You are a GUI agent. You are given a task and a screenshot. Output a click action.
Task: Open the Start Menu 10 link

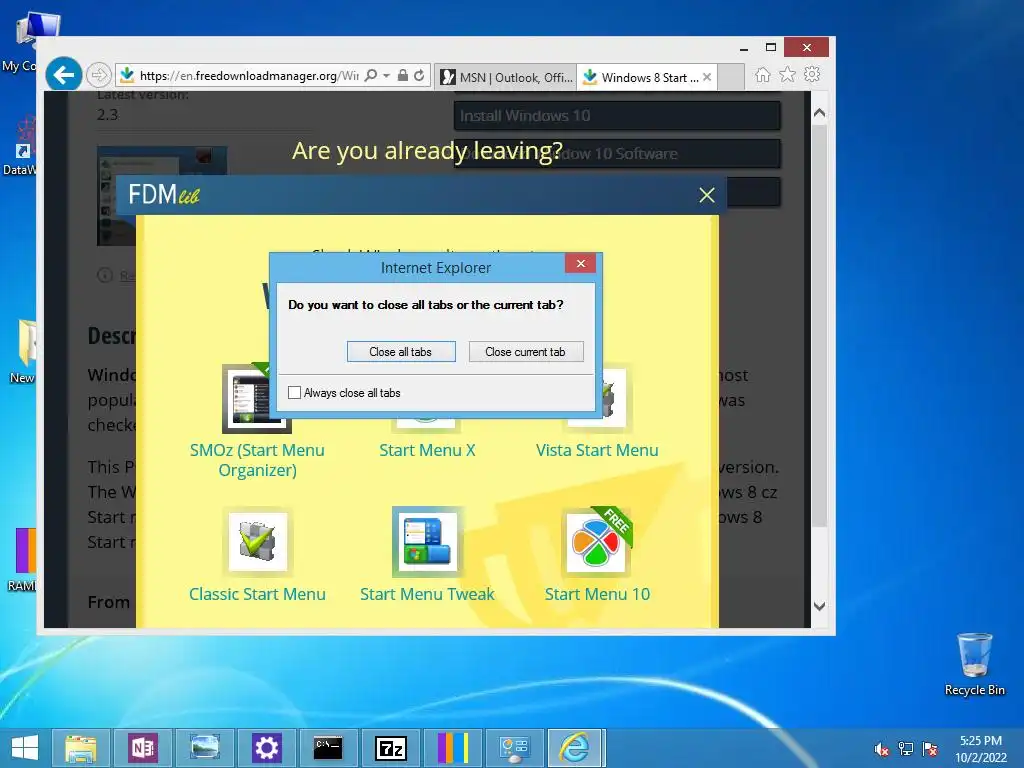(597, 594)
